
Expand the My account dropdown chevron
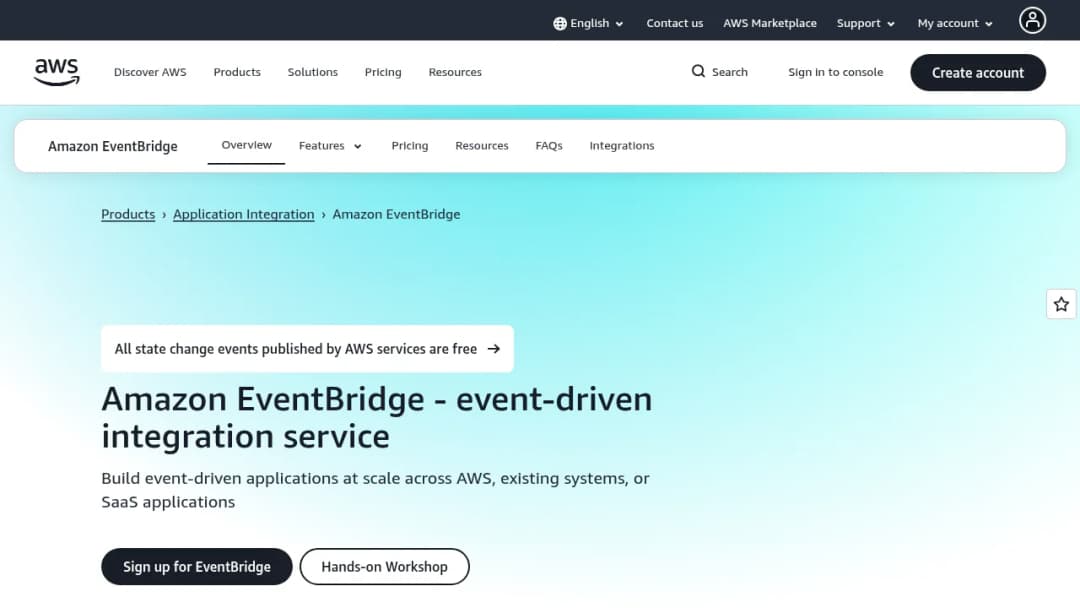pos(988,24)
